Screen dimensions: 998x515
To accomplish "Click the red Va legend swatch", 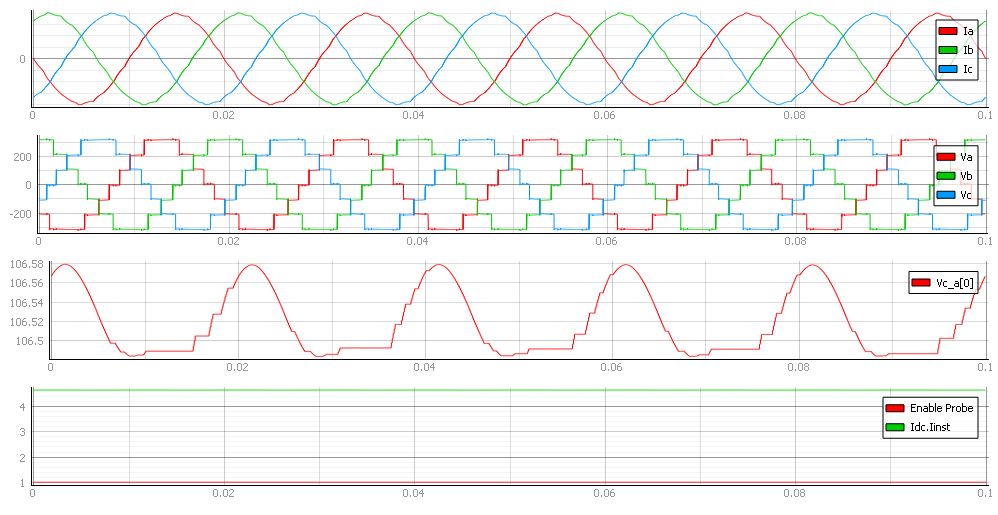I will [x=944, y=157].
